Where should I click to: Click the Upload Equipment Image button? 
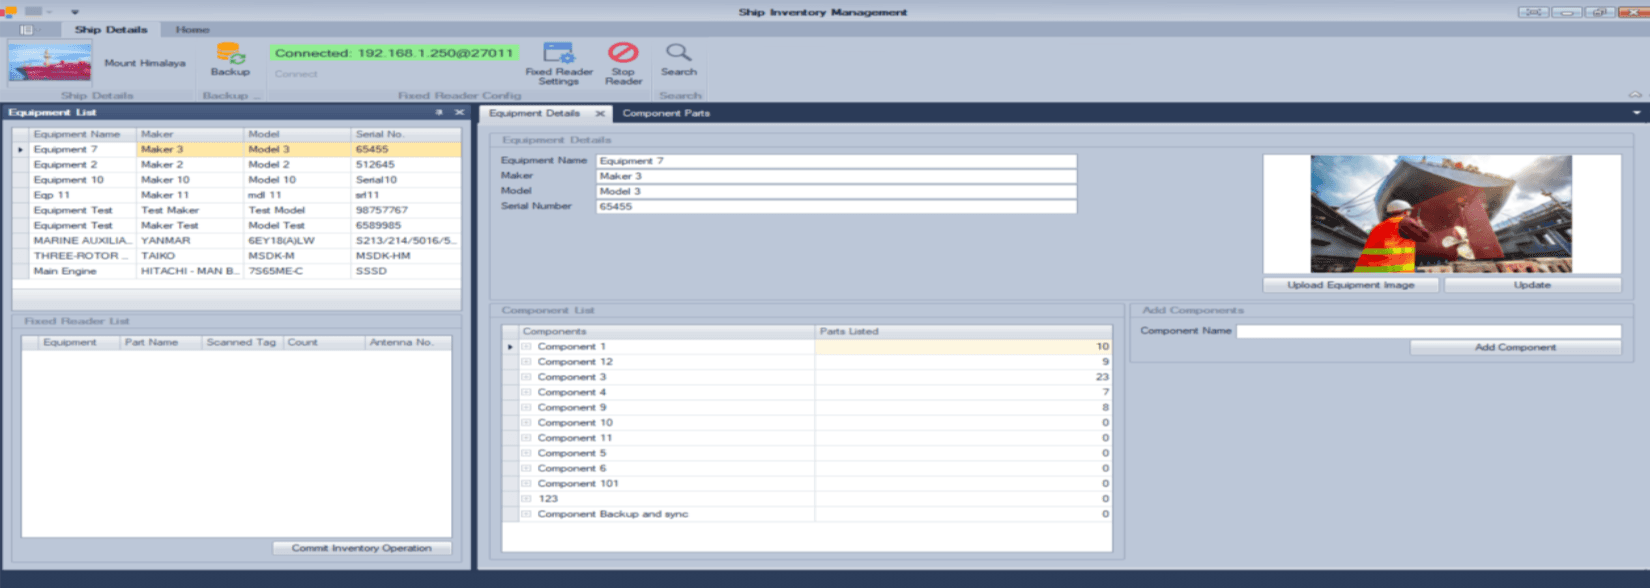pyautogui.click(x=1350, y=285)
